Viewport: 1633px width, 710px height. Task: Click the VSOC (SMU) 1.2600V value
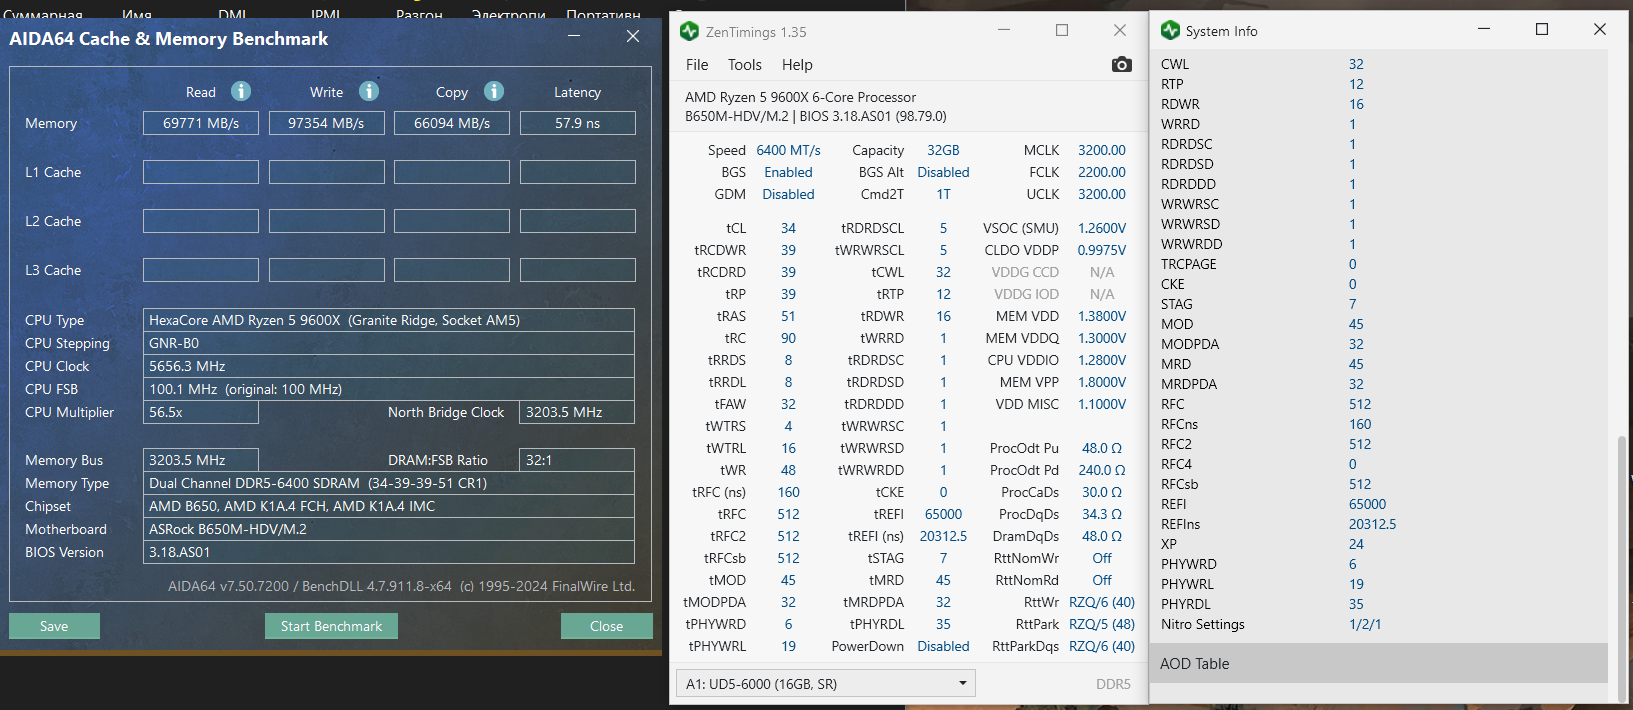coord(1101,228)
